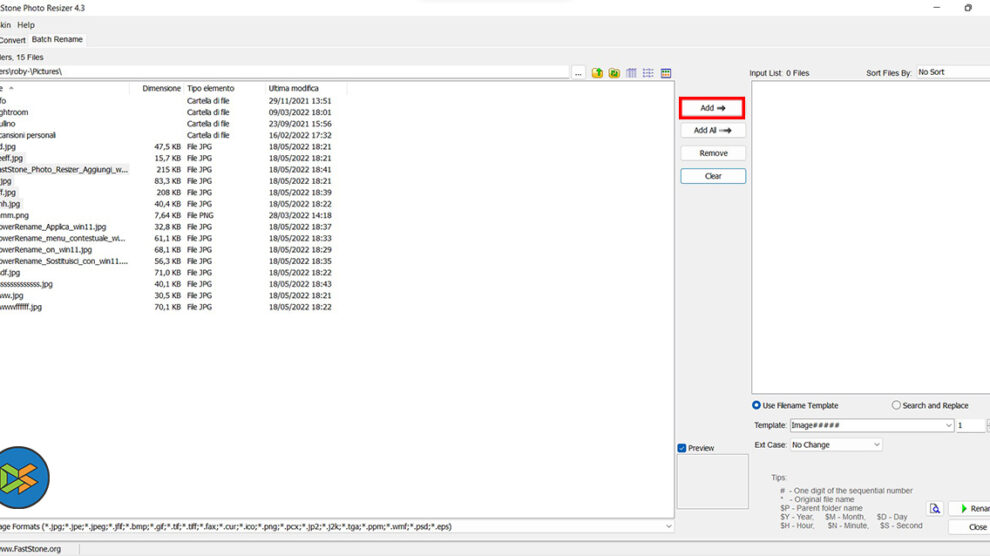The image size is (990, 556).
Task: Switch to thumbnails view icon
Action: [665, 73]
